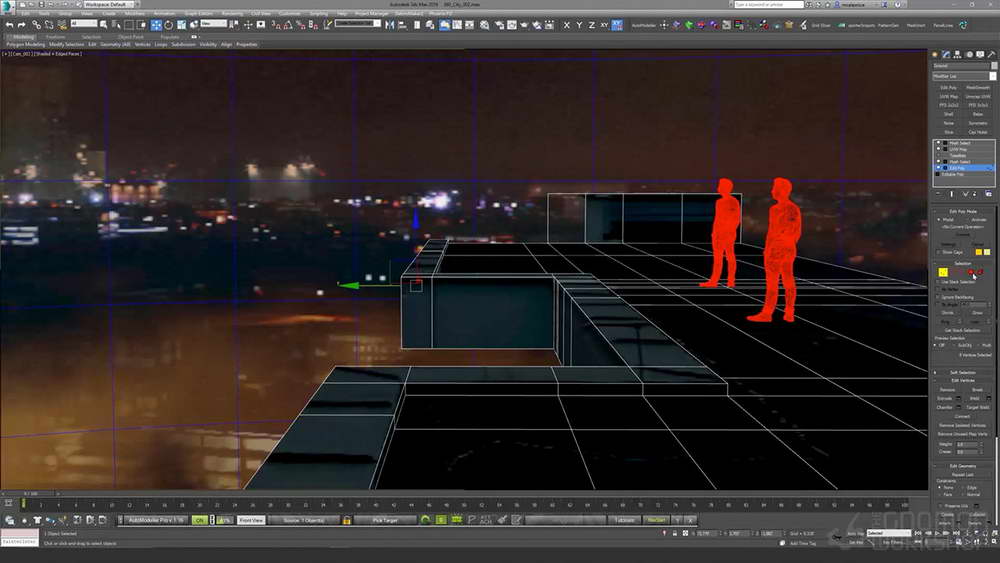
Task: Switch to the Freeform ribbon tab
Action: coord(55,37)
